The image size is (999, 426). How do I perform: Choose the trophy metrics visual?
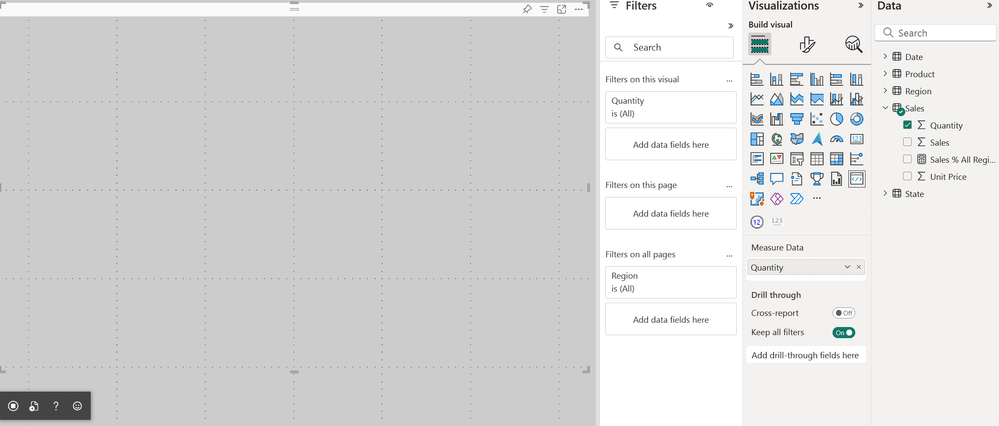click(817, 179)
